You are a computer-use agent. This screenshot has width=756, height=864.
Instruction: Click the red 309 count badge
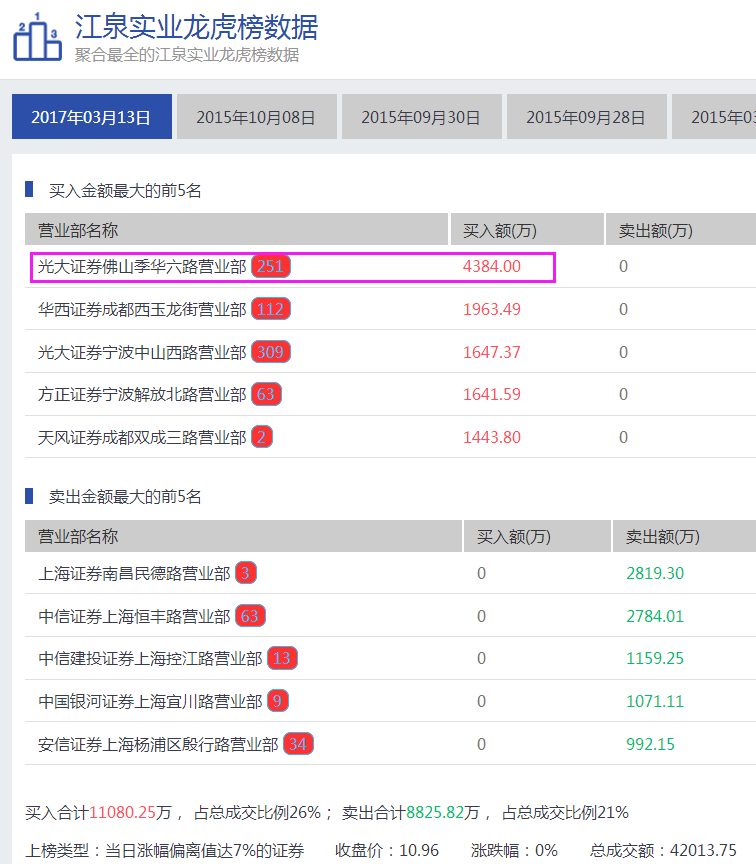[271, 352]
